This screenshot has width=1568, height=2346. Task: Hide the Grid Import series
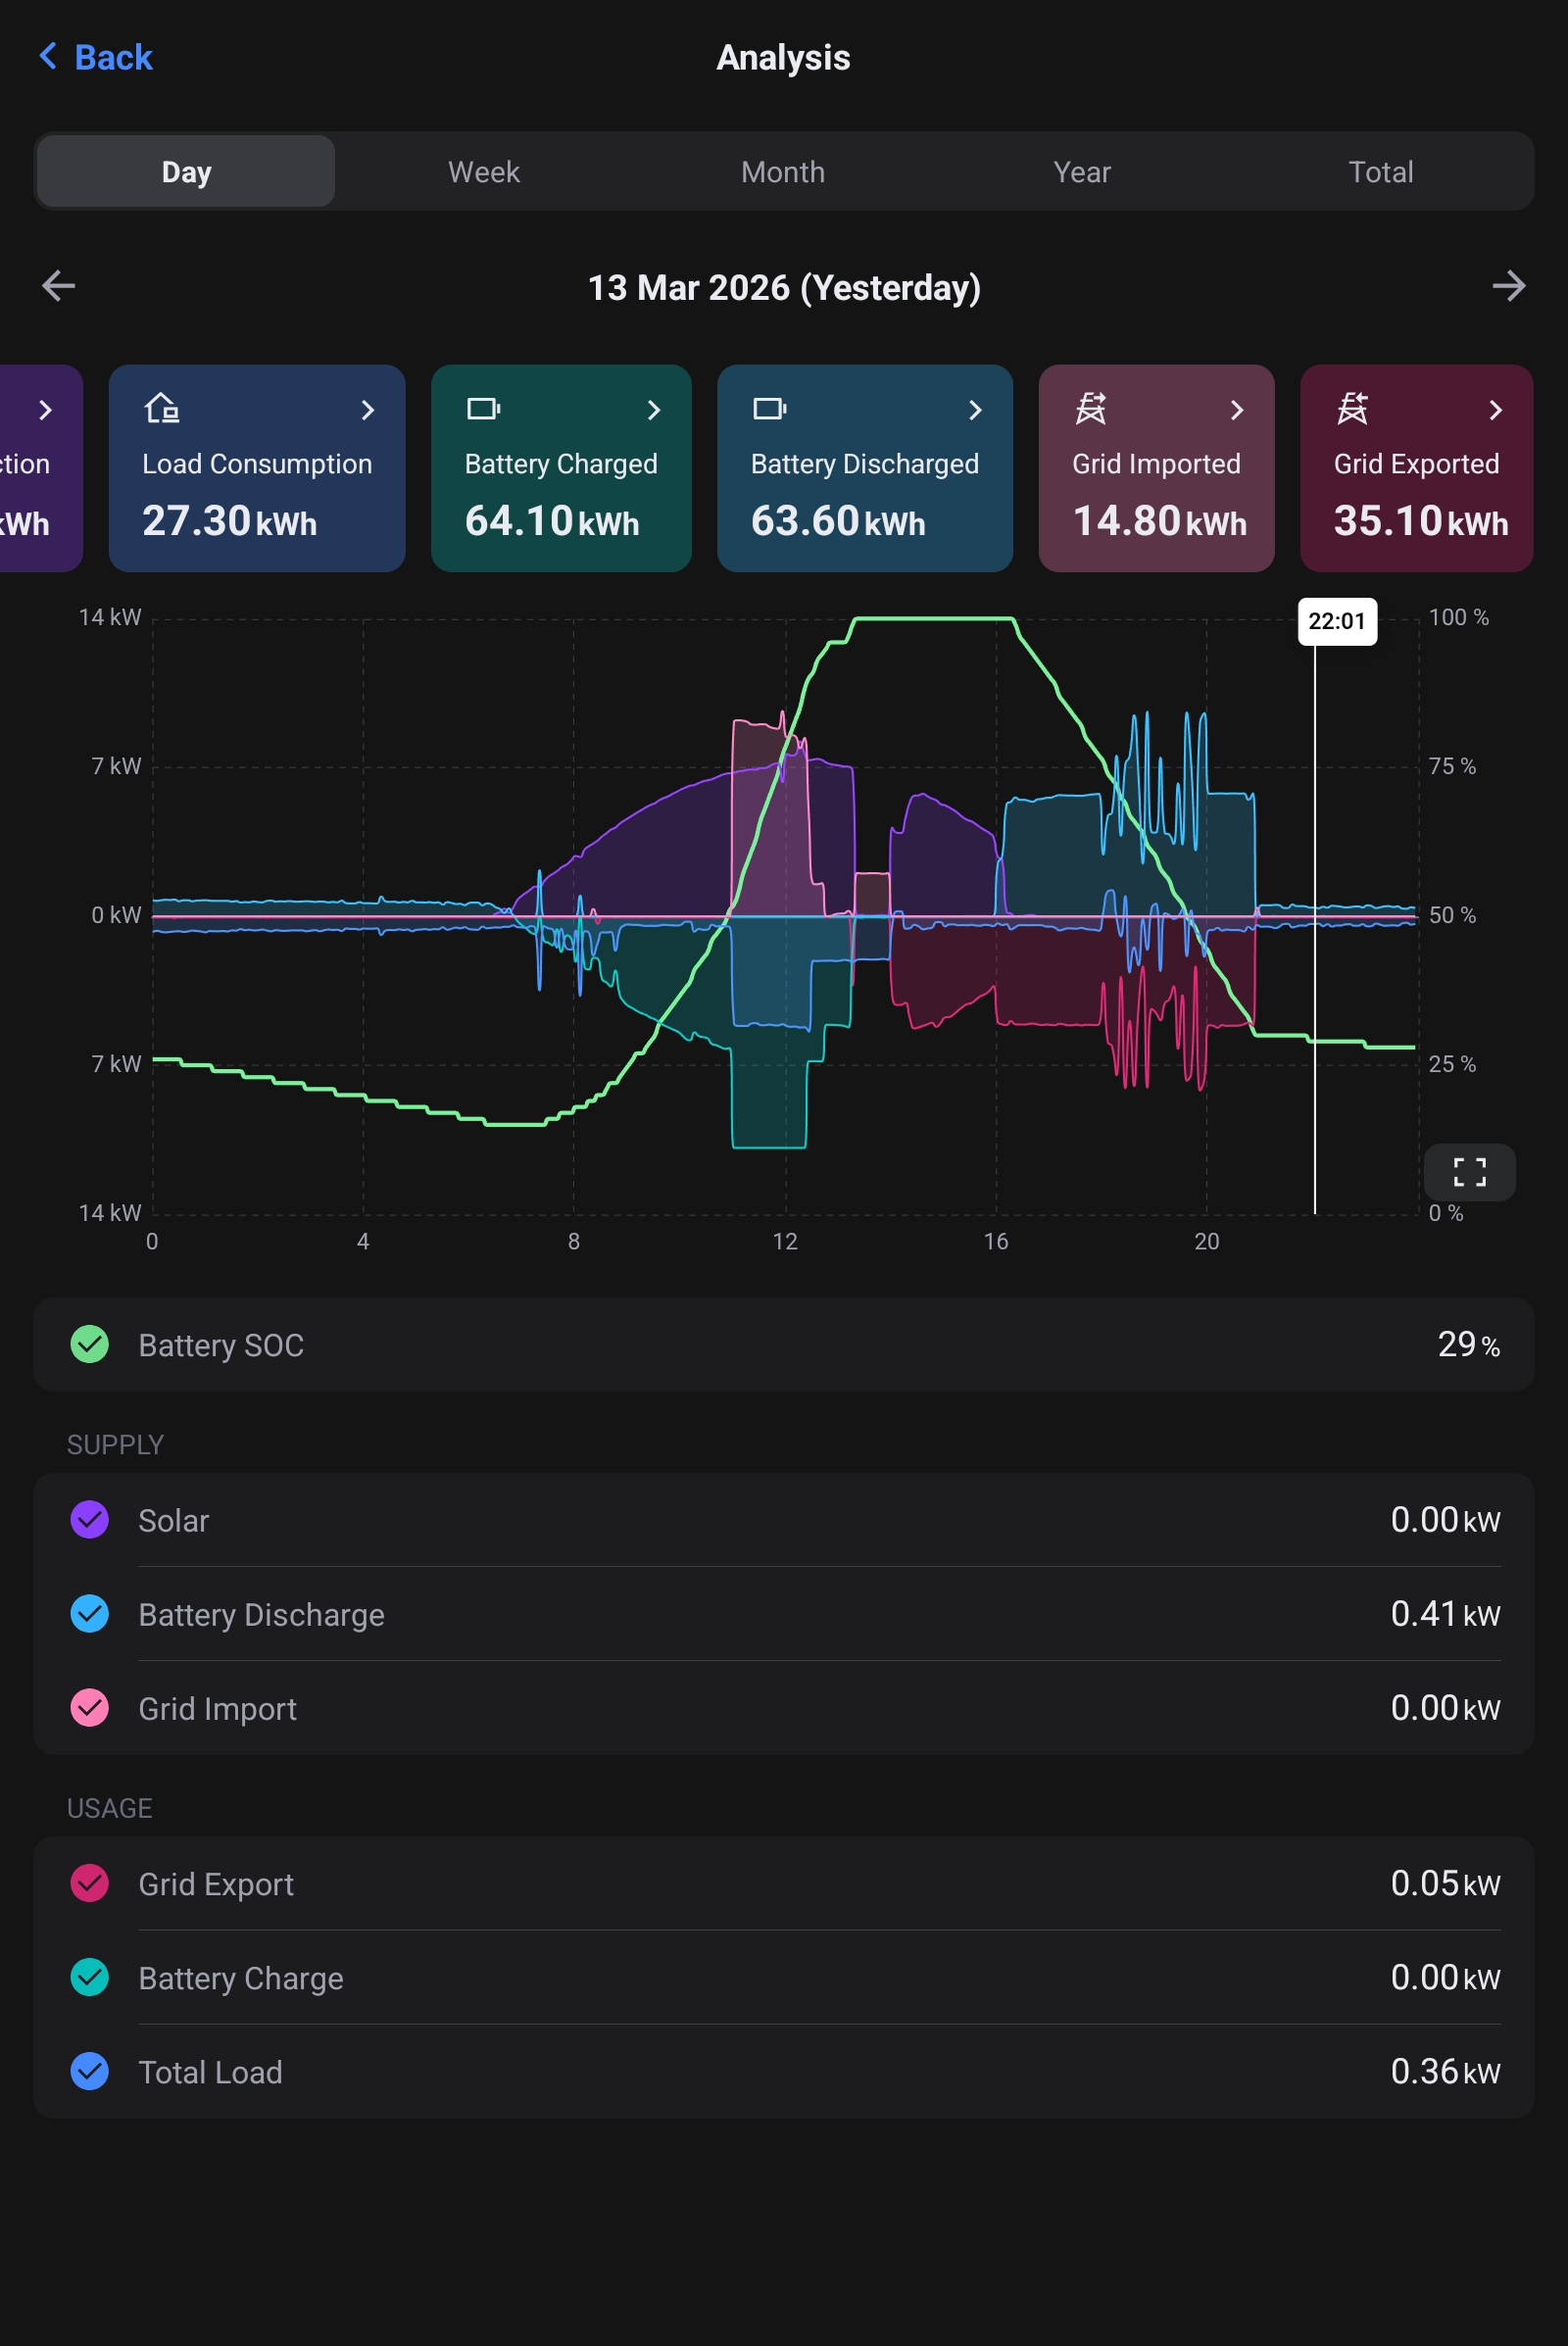pos(90,1707)
